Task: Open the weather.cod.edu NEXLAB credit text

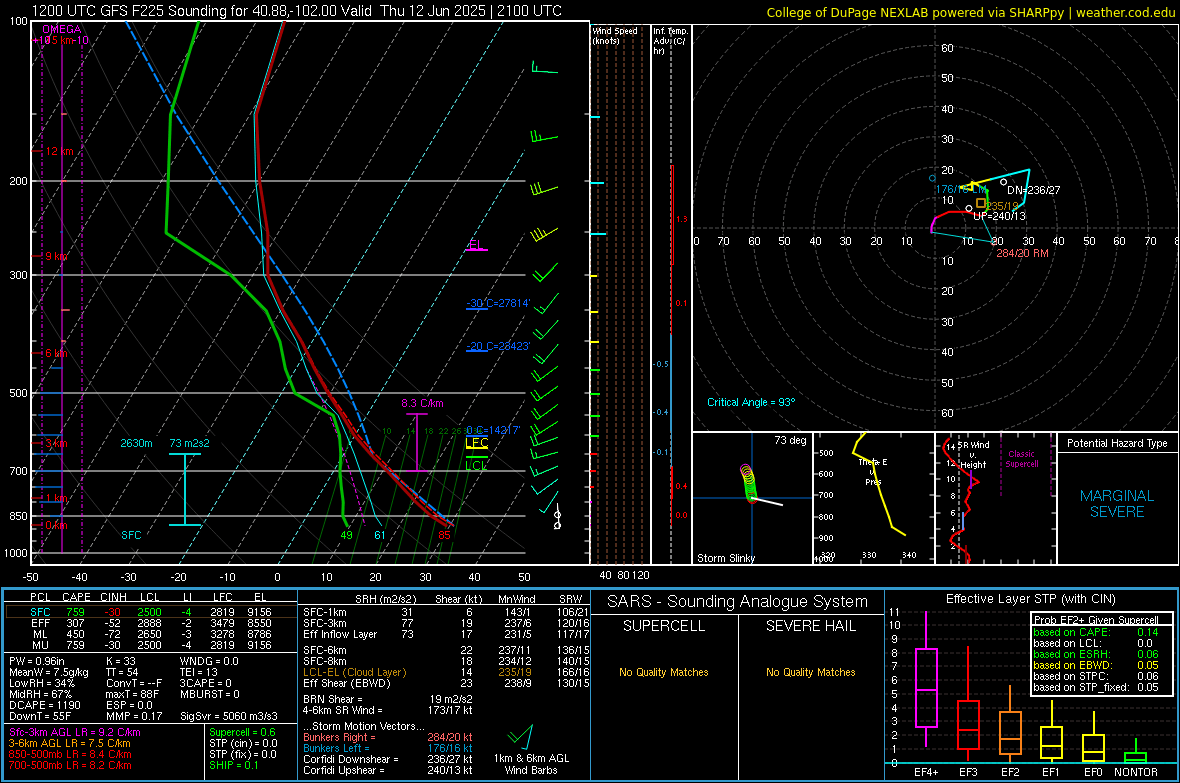Action: tap(971, 12)
